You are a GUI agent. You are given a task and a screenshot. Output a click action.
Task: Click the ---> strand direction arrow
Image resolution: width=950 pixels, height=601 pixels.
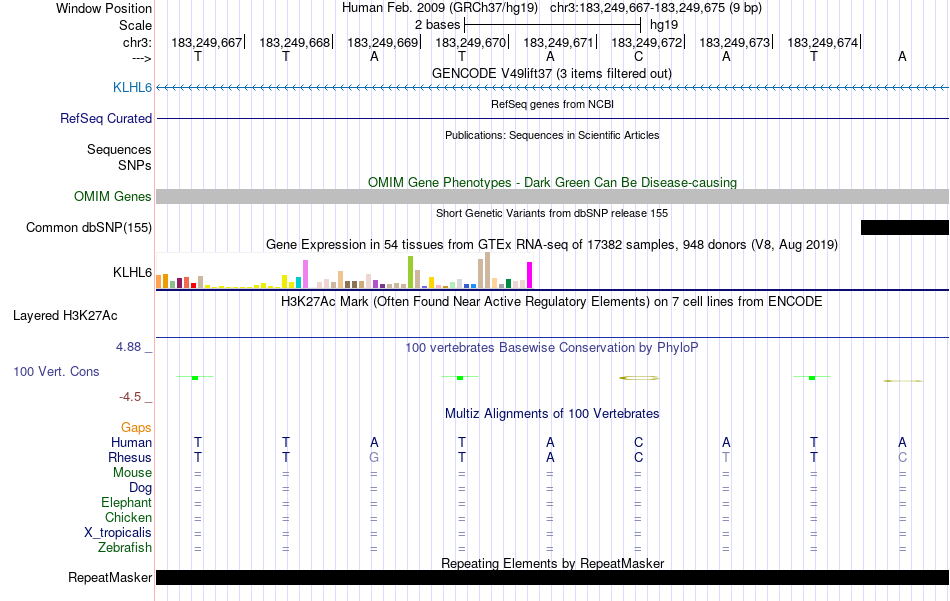tap(142, 58)
